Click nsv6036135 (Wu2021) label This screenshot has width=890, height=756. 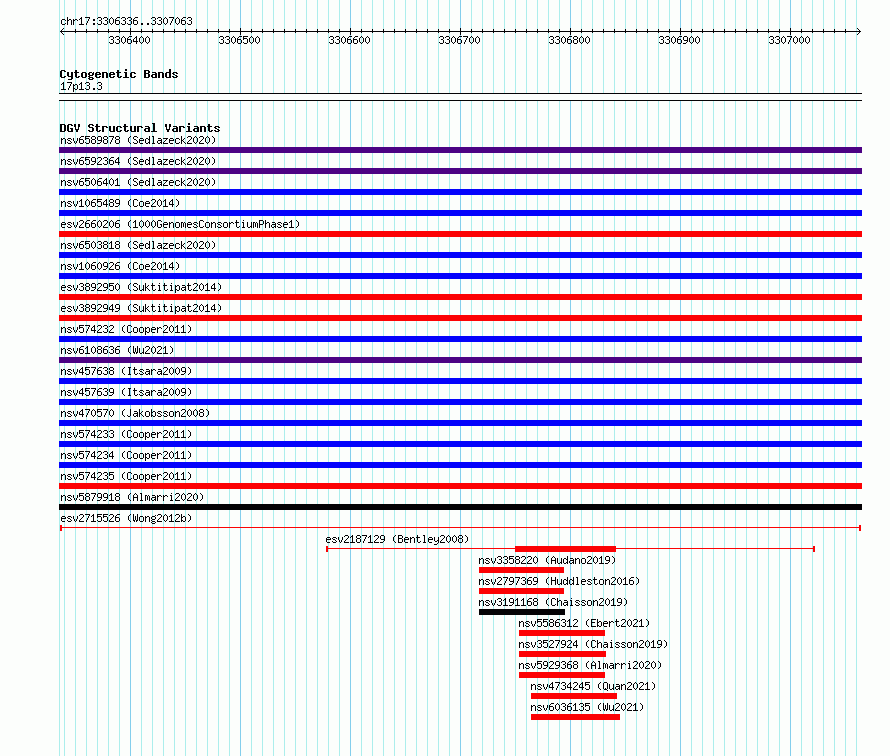click(587, 707)
